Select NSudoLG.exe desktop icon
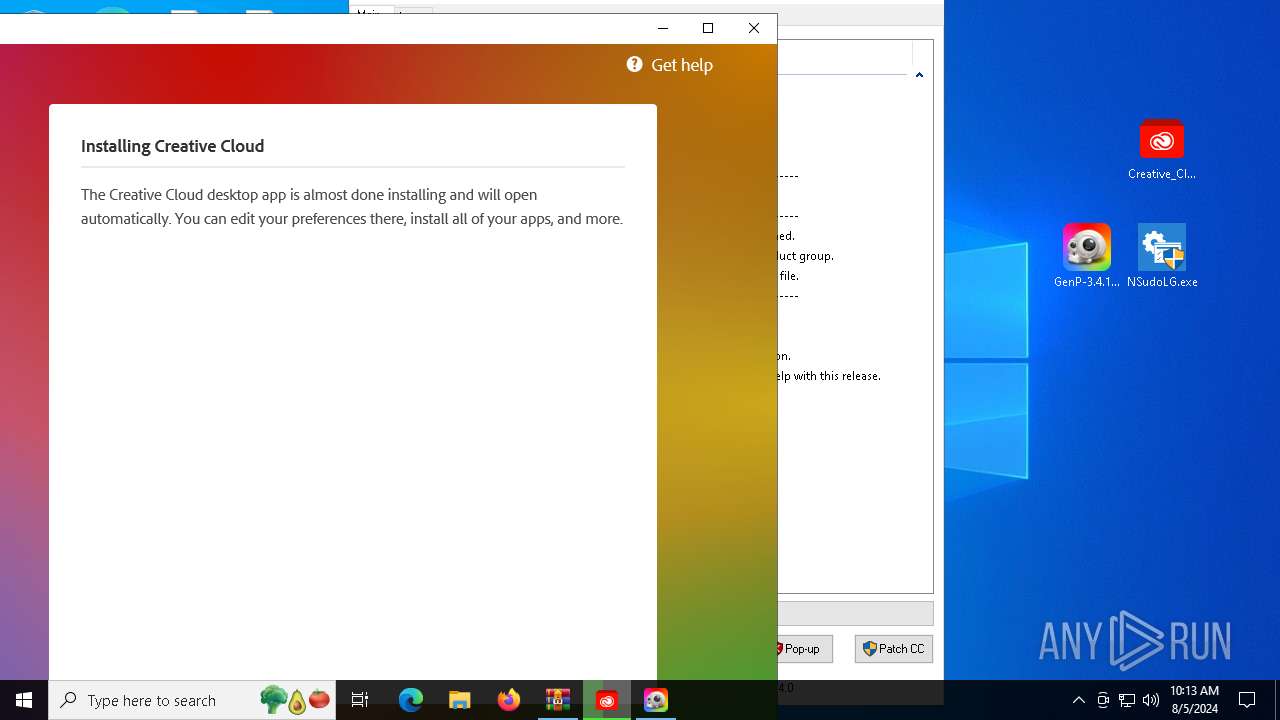 [x=1162, y=256]
